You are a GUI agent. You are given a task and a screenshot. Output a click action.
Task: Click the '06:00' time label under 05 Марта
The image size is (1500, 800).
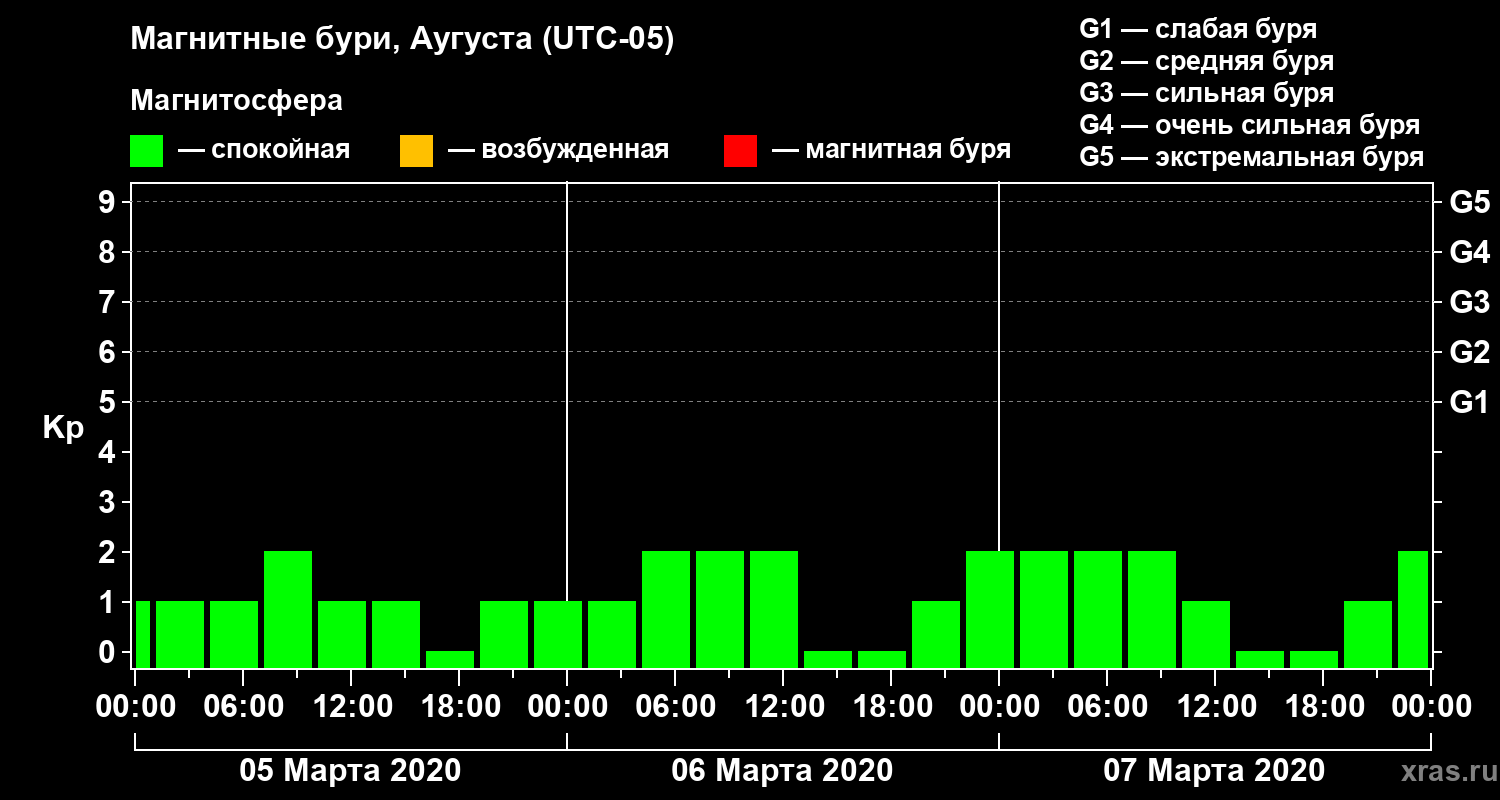pos(243,707)
